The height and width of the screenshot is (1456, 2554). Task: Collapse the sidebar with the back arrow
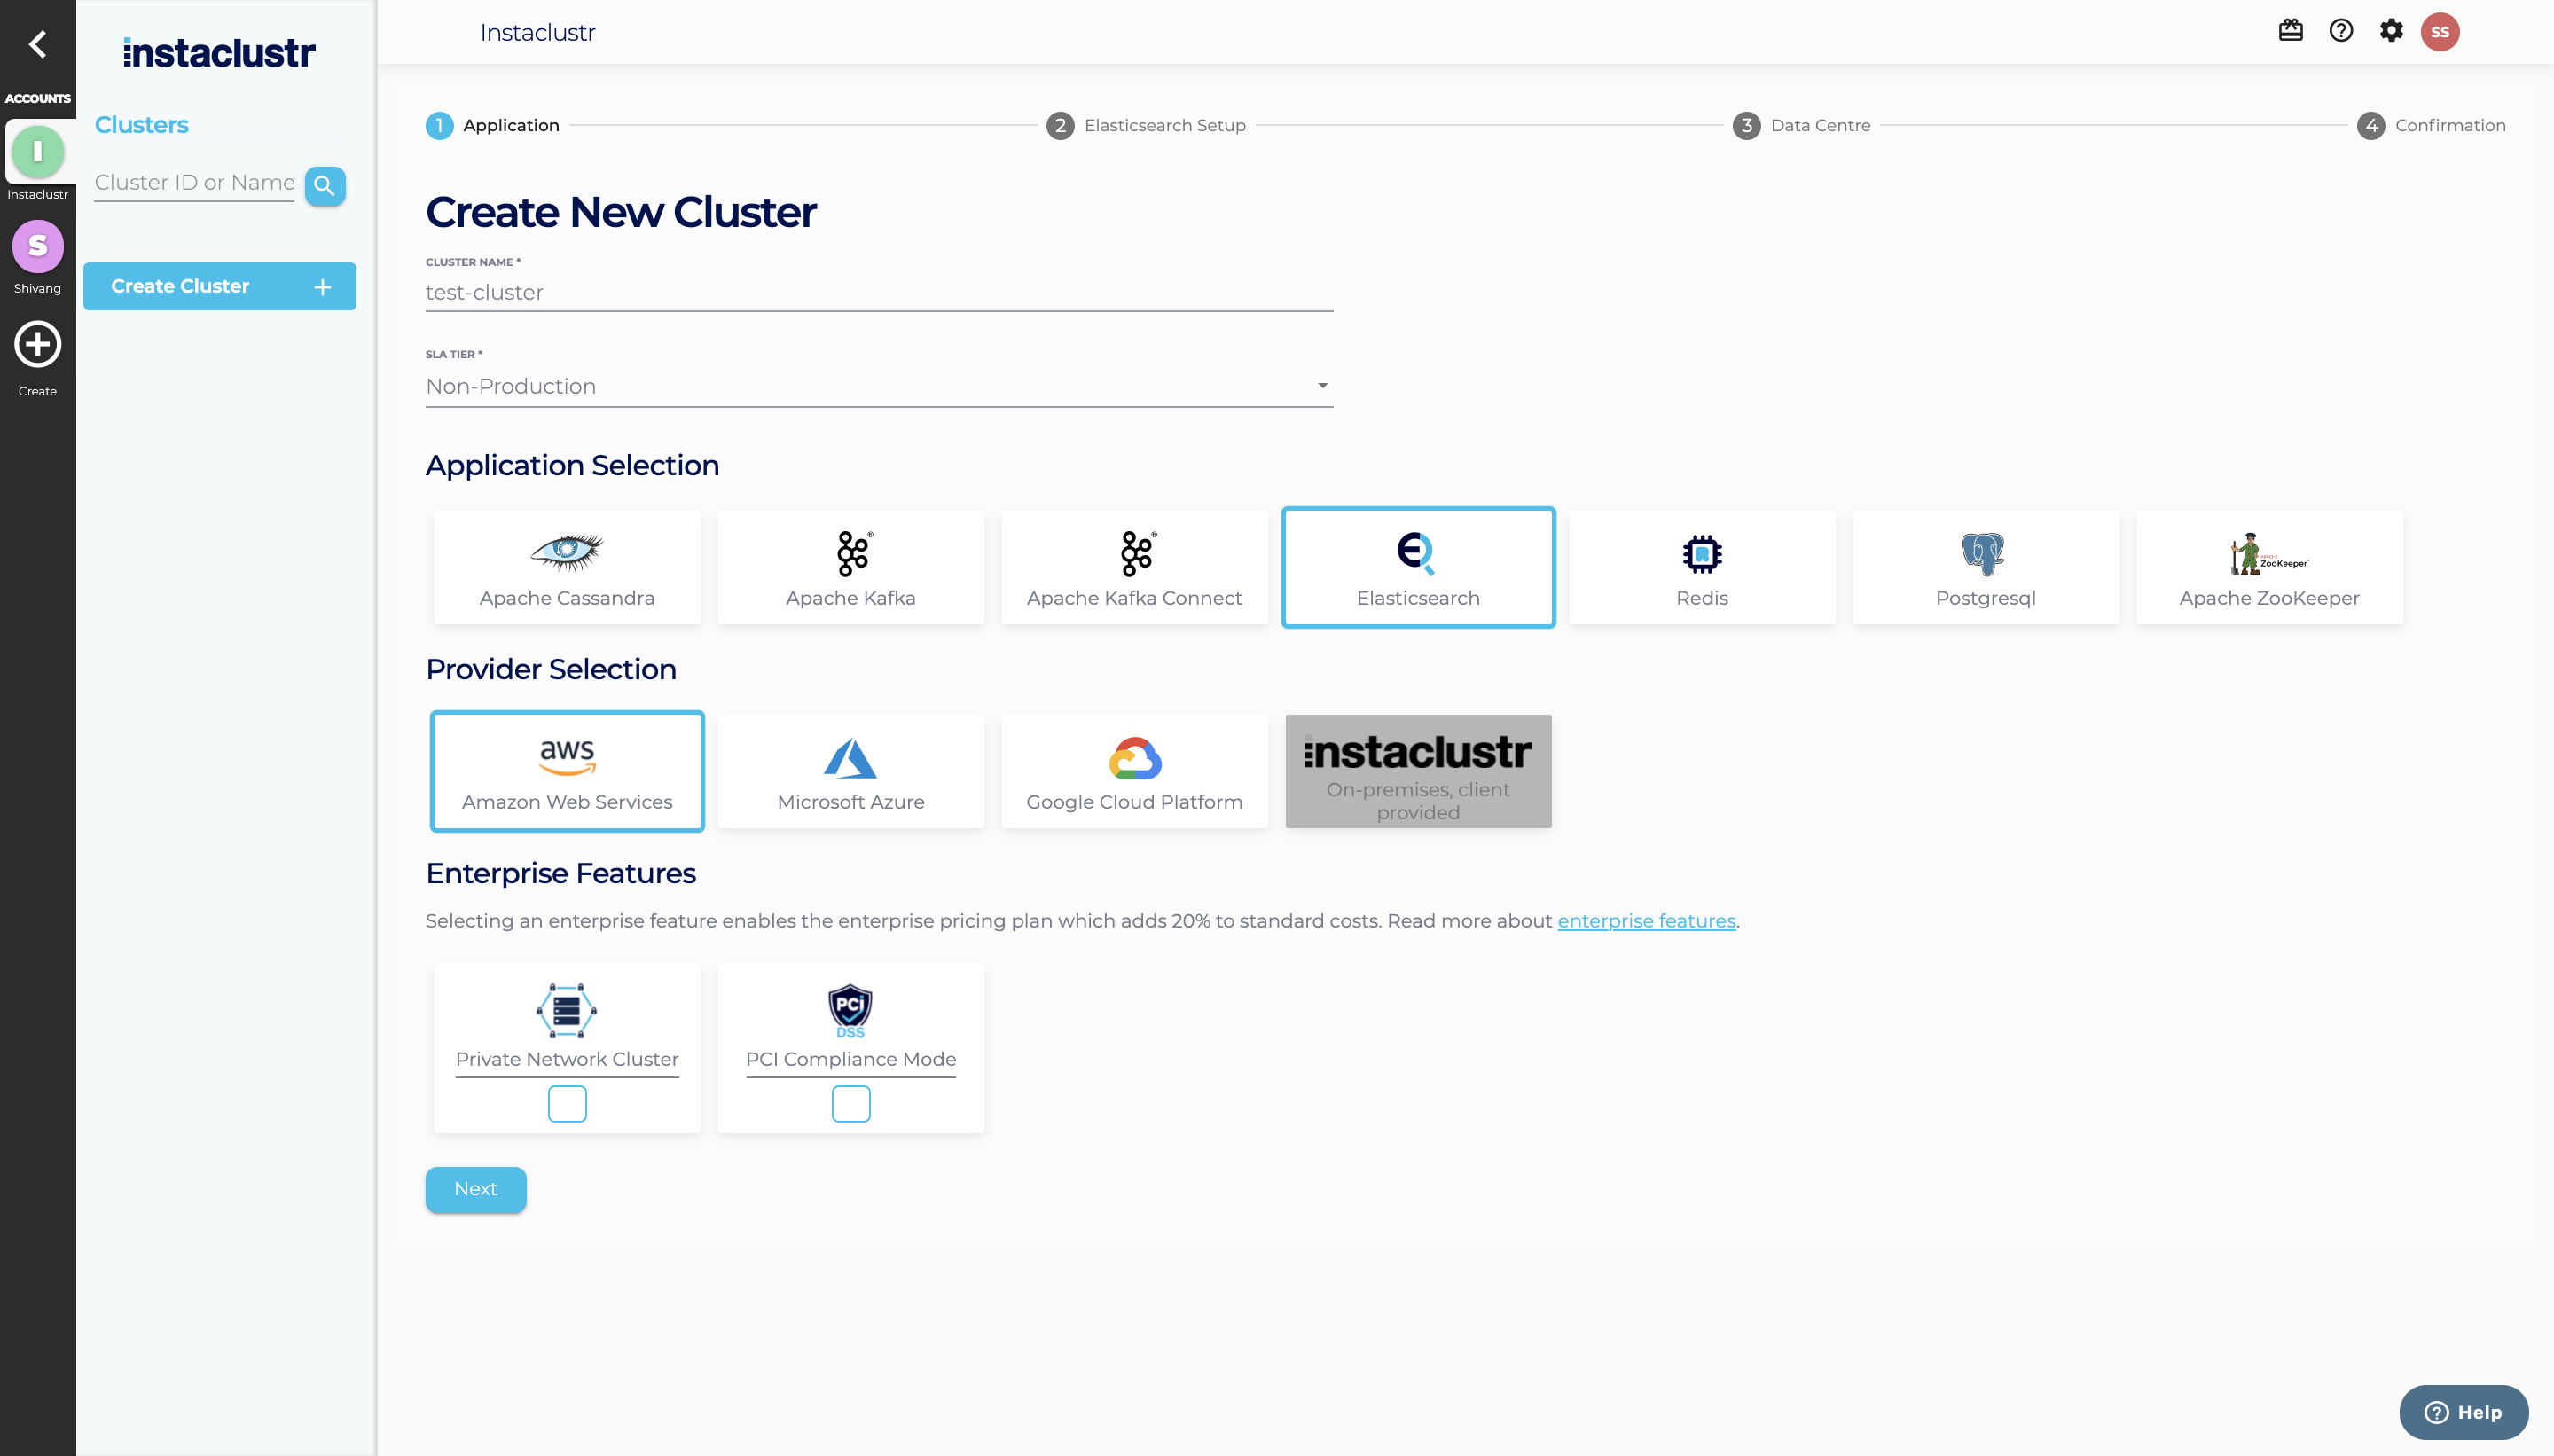(38, 44)
